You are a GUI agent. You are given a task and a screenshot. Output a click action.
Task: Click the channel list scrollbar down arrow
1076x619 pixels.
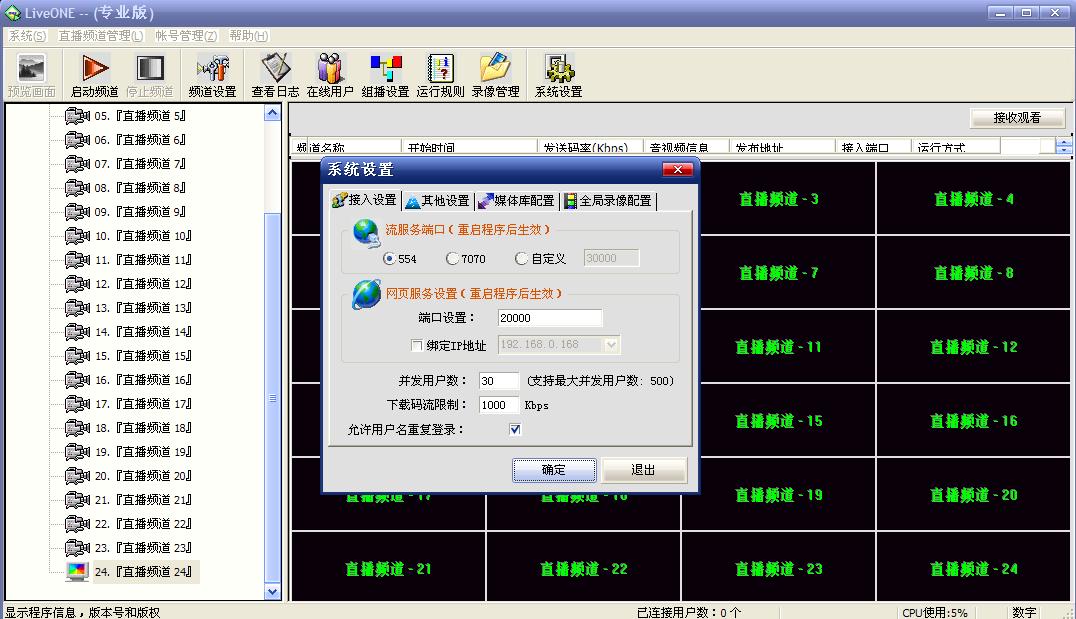tap(272, 591)
